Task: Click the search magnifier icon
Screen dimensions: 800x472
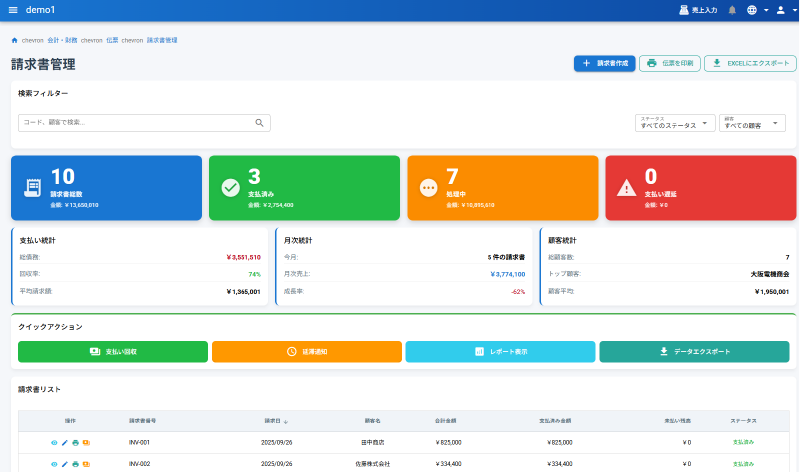Action: pos(259,123)
